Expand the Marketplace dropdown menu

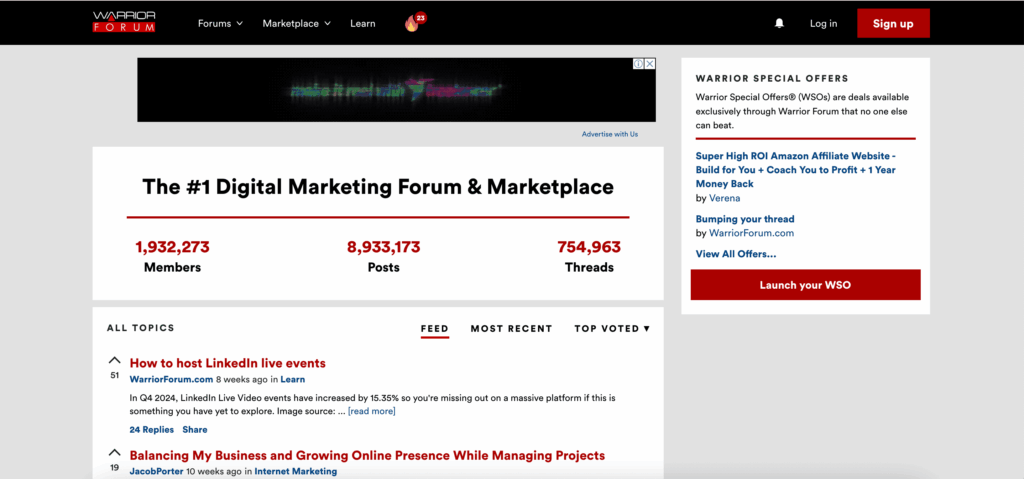click(296, 24)
